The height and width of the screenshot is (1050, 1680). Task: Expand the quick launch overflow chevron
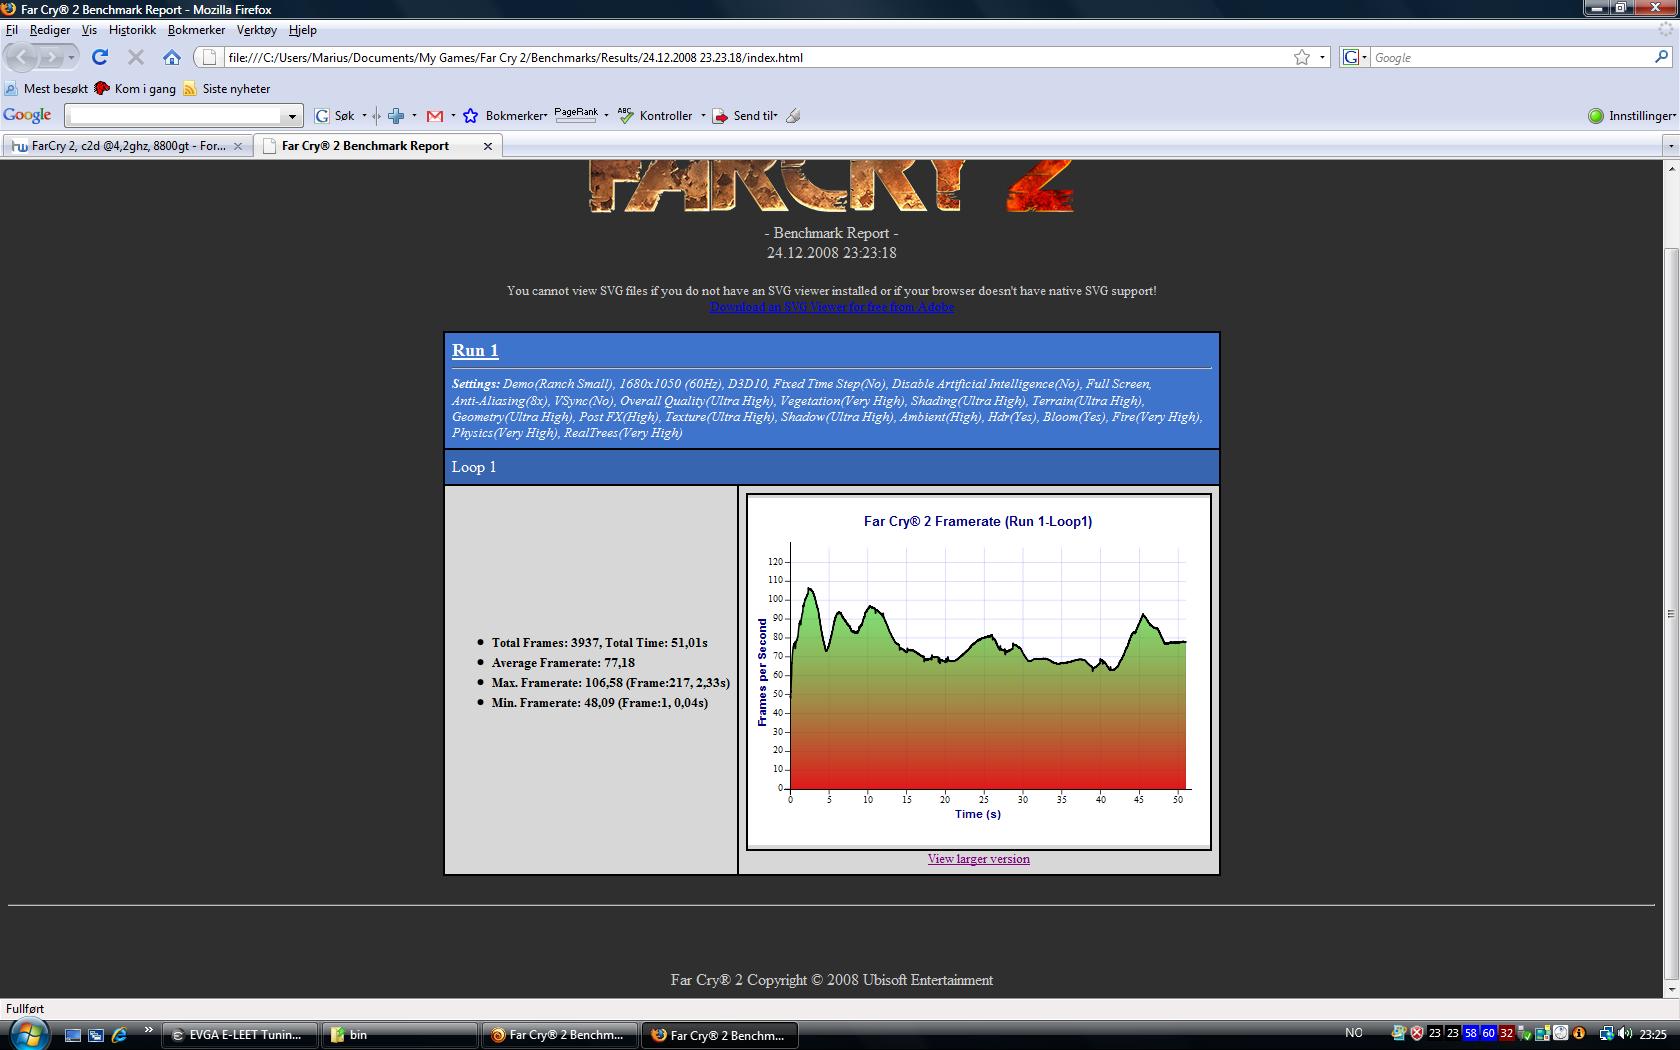coord(149,1030)
